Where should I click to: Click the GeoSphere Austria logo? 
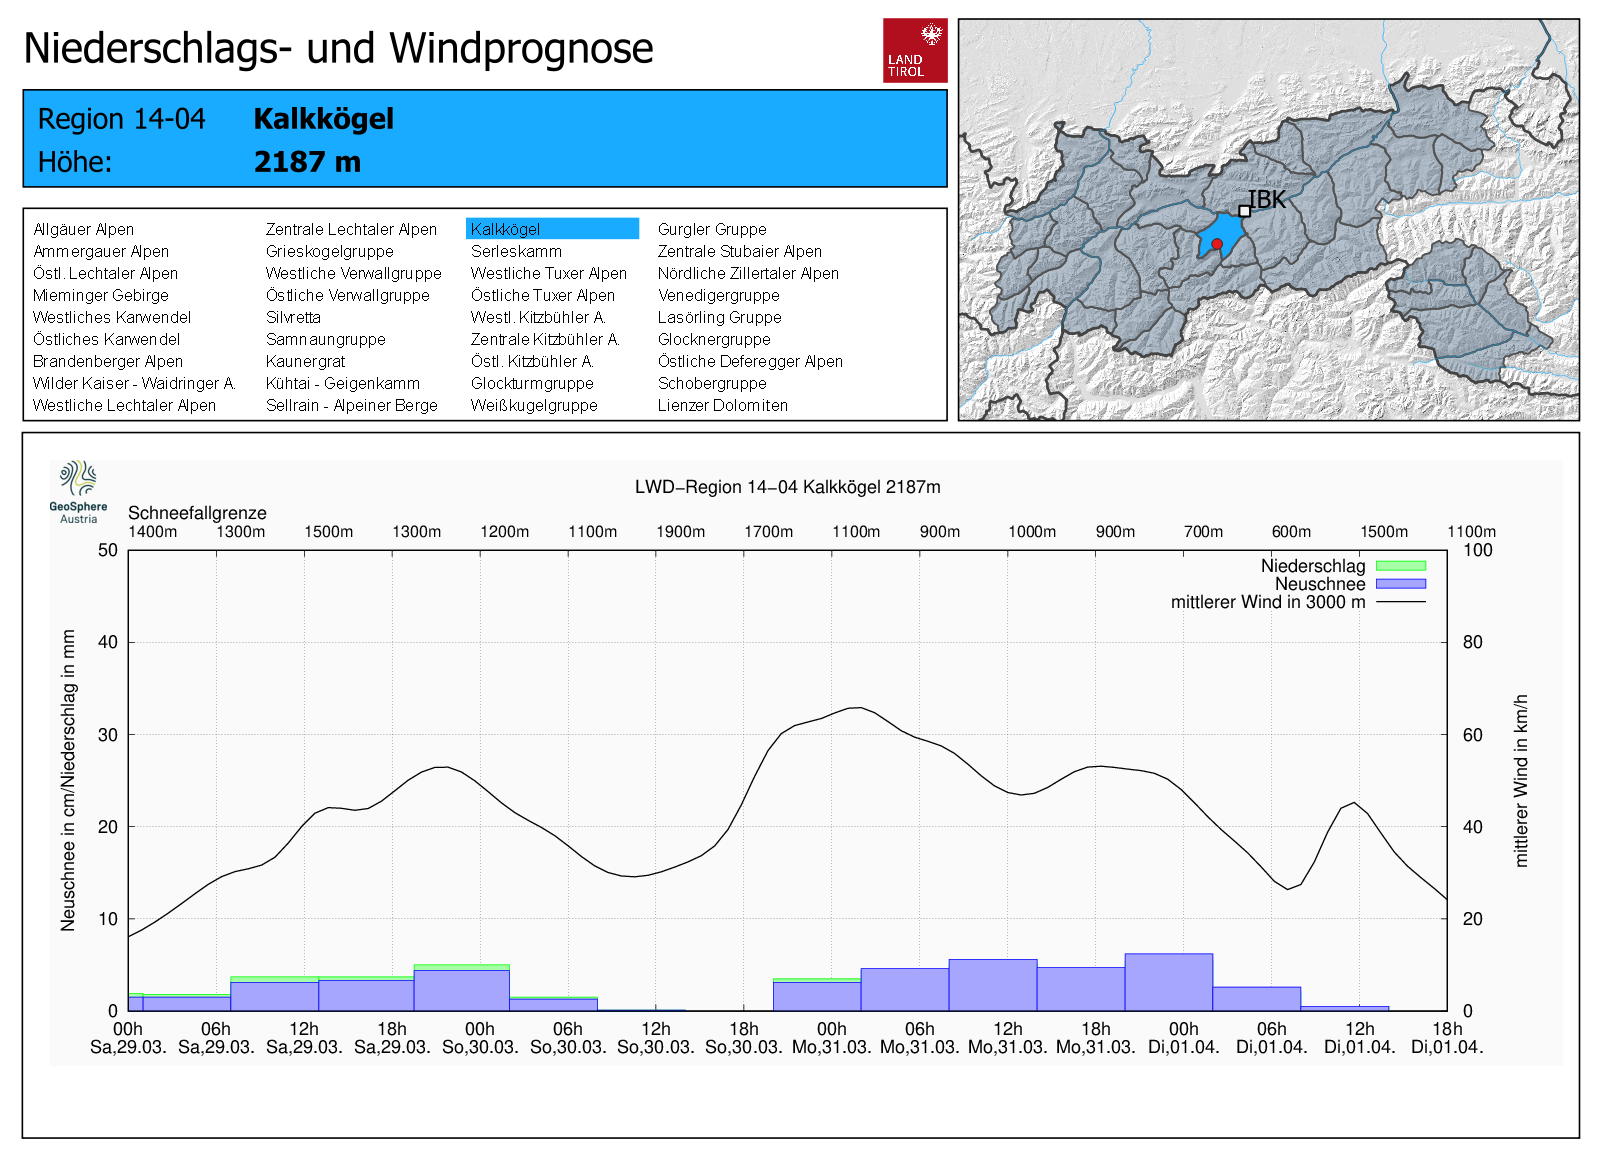point(79,492)
